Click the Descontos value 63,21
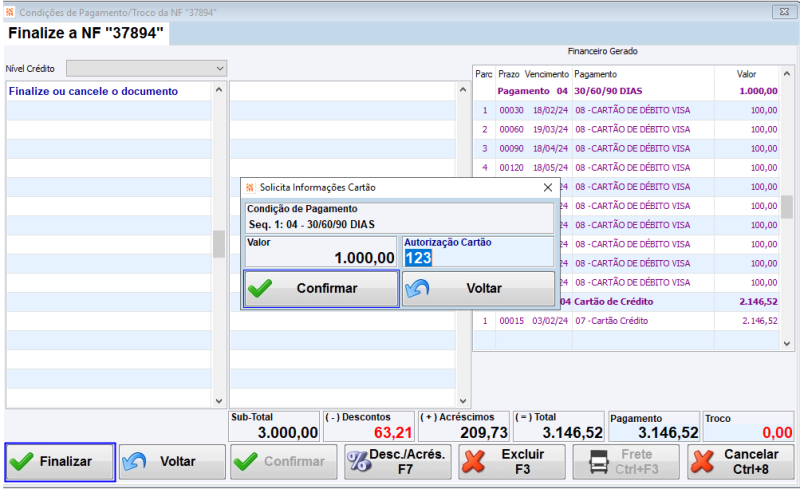 [x=393, y=433]
